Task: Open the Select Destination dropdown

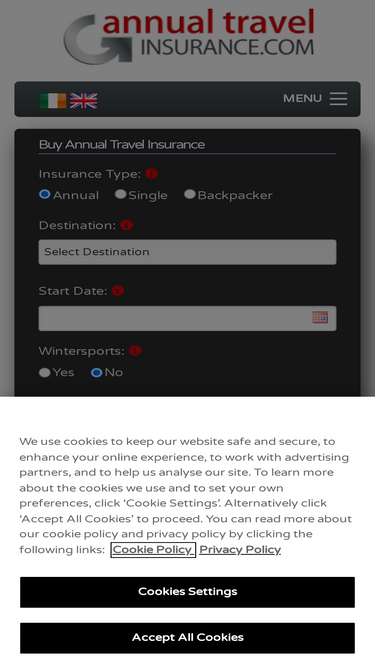Action: (x=188, y=252)
